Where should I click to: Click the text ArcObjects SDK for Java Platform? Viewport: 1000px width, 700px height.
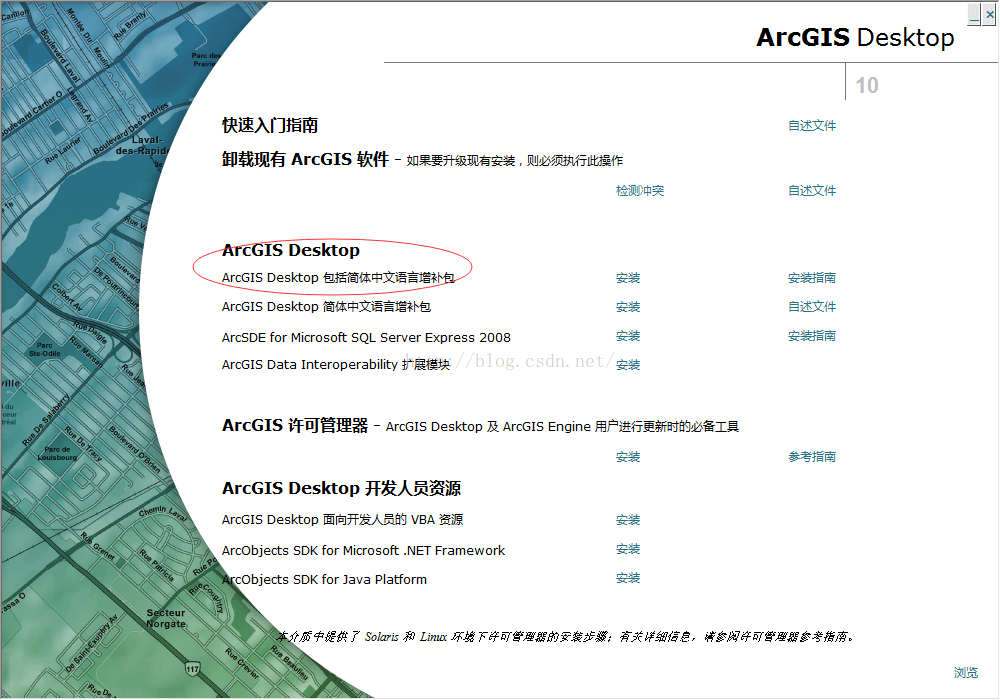[x=325, y=580]
